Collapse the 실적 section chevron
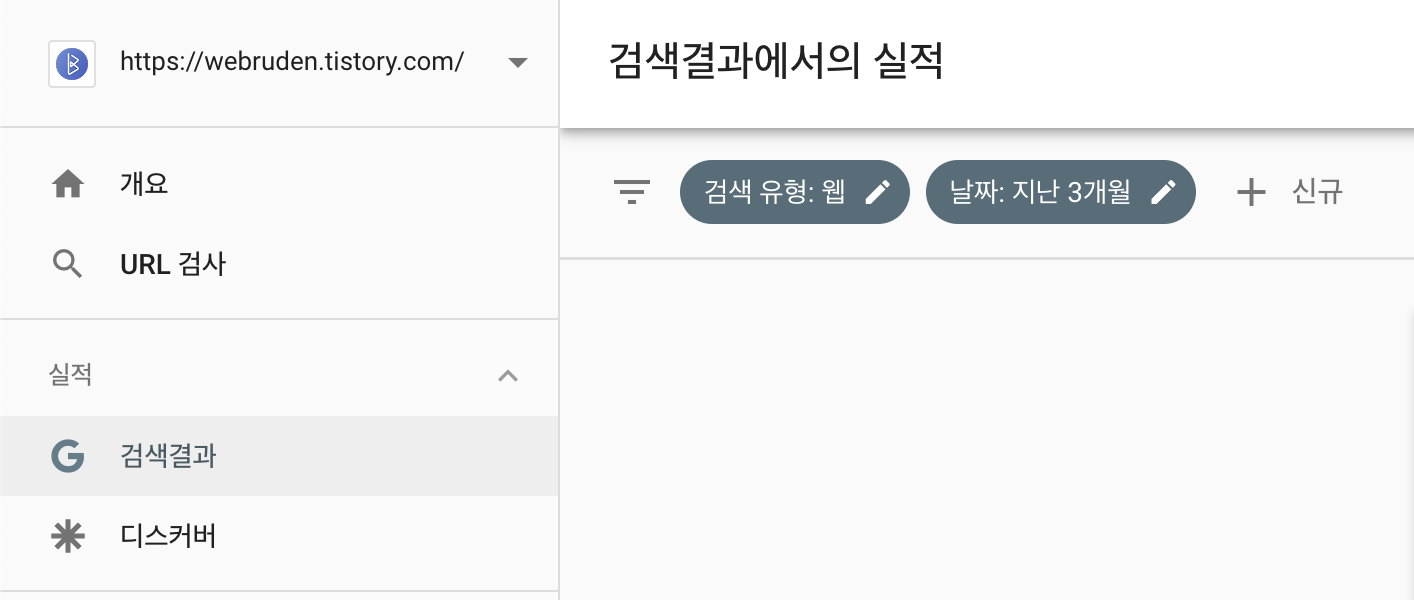Screen dimensions: 1414x600 [x=508, y=376]
